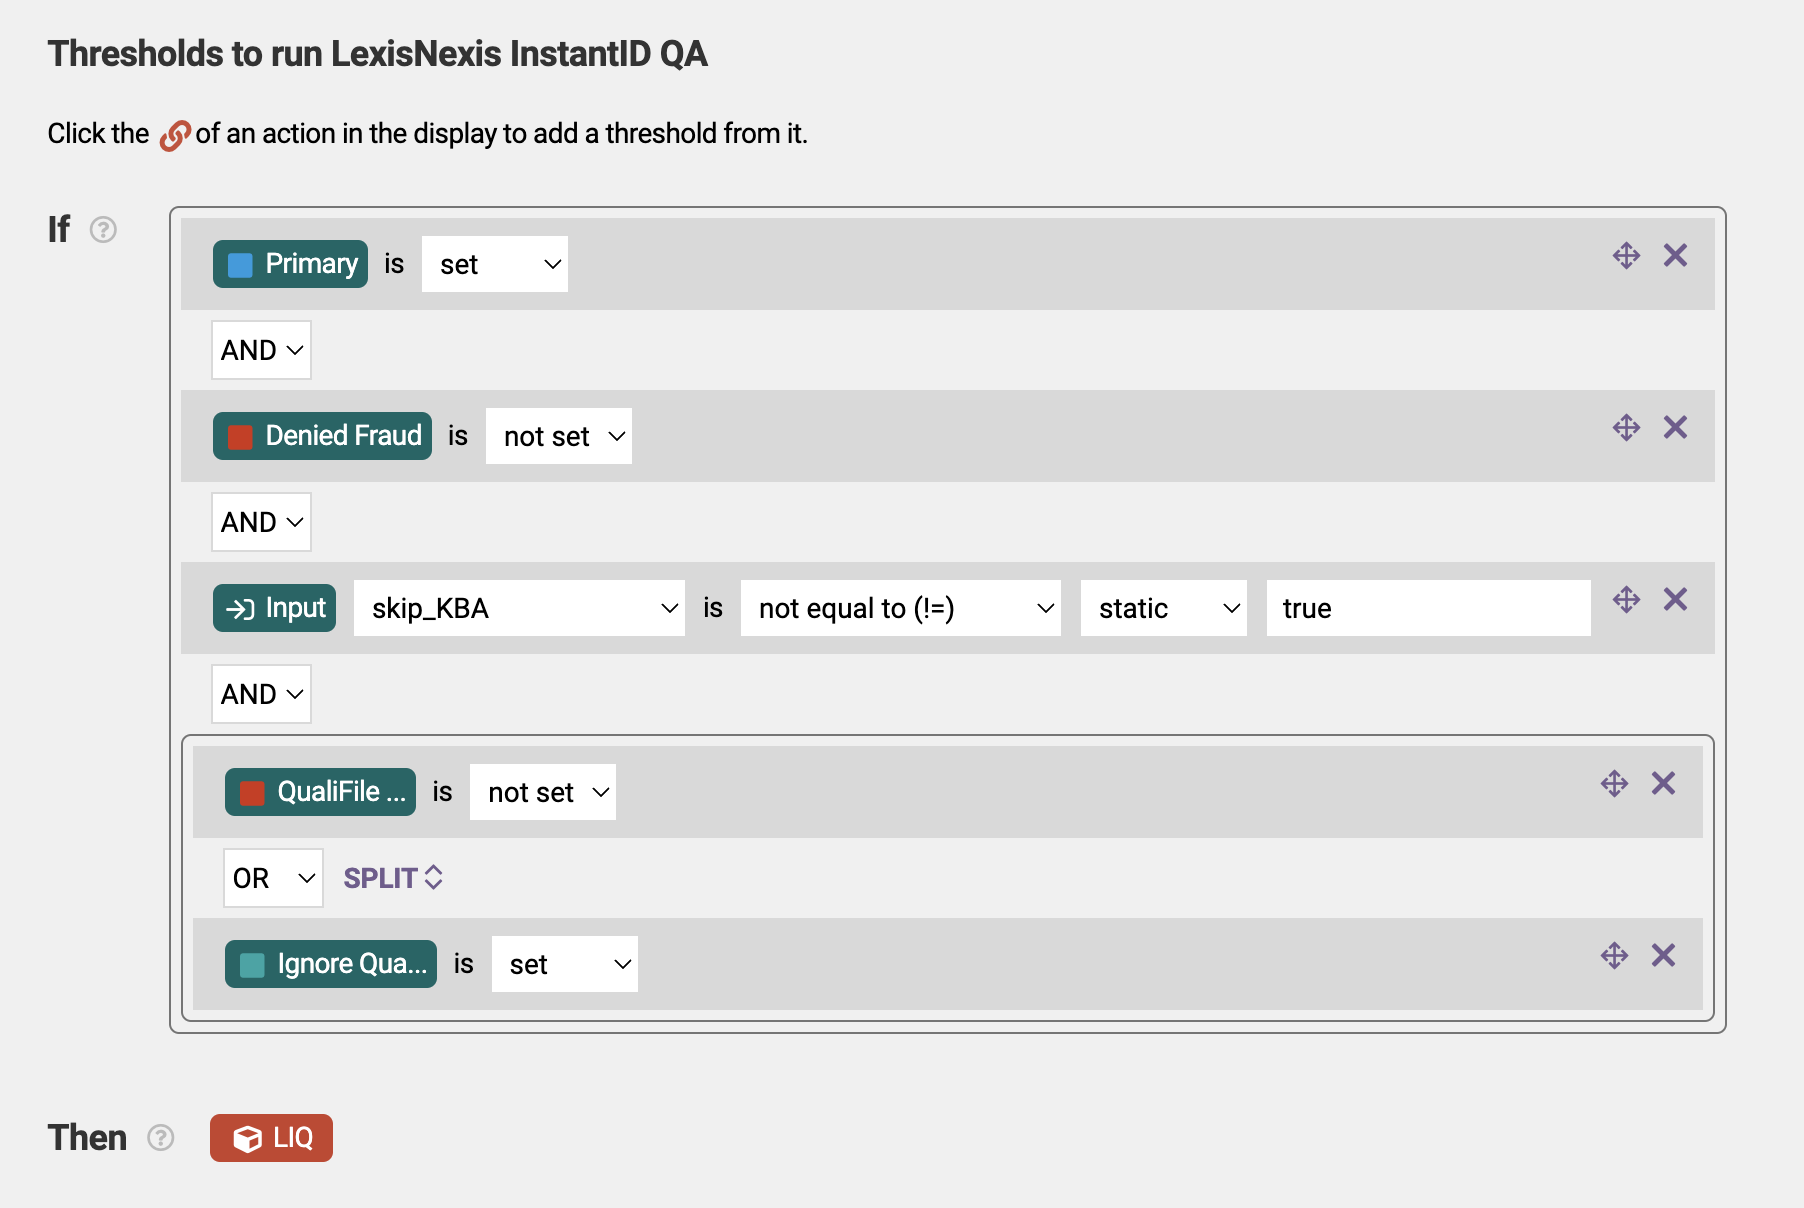This screenshot has height=1208, width=1804.
Task: Open the AND operator below the Primary row
Action: pyautogui.click(x=261, y=350)
